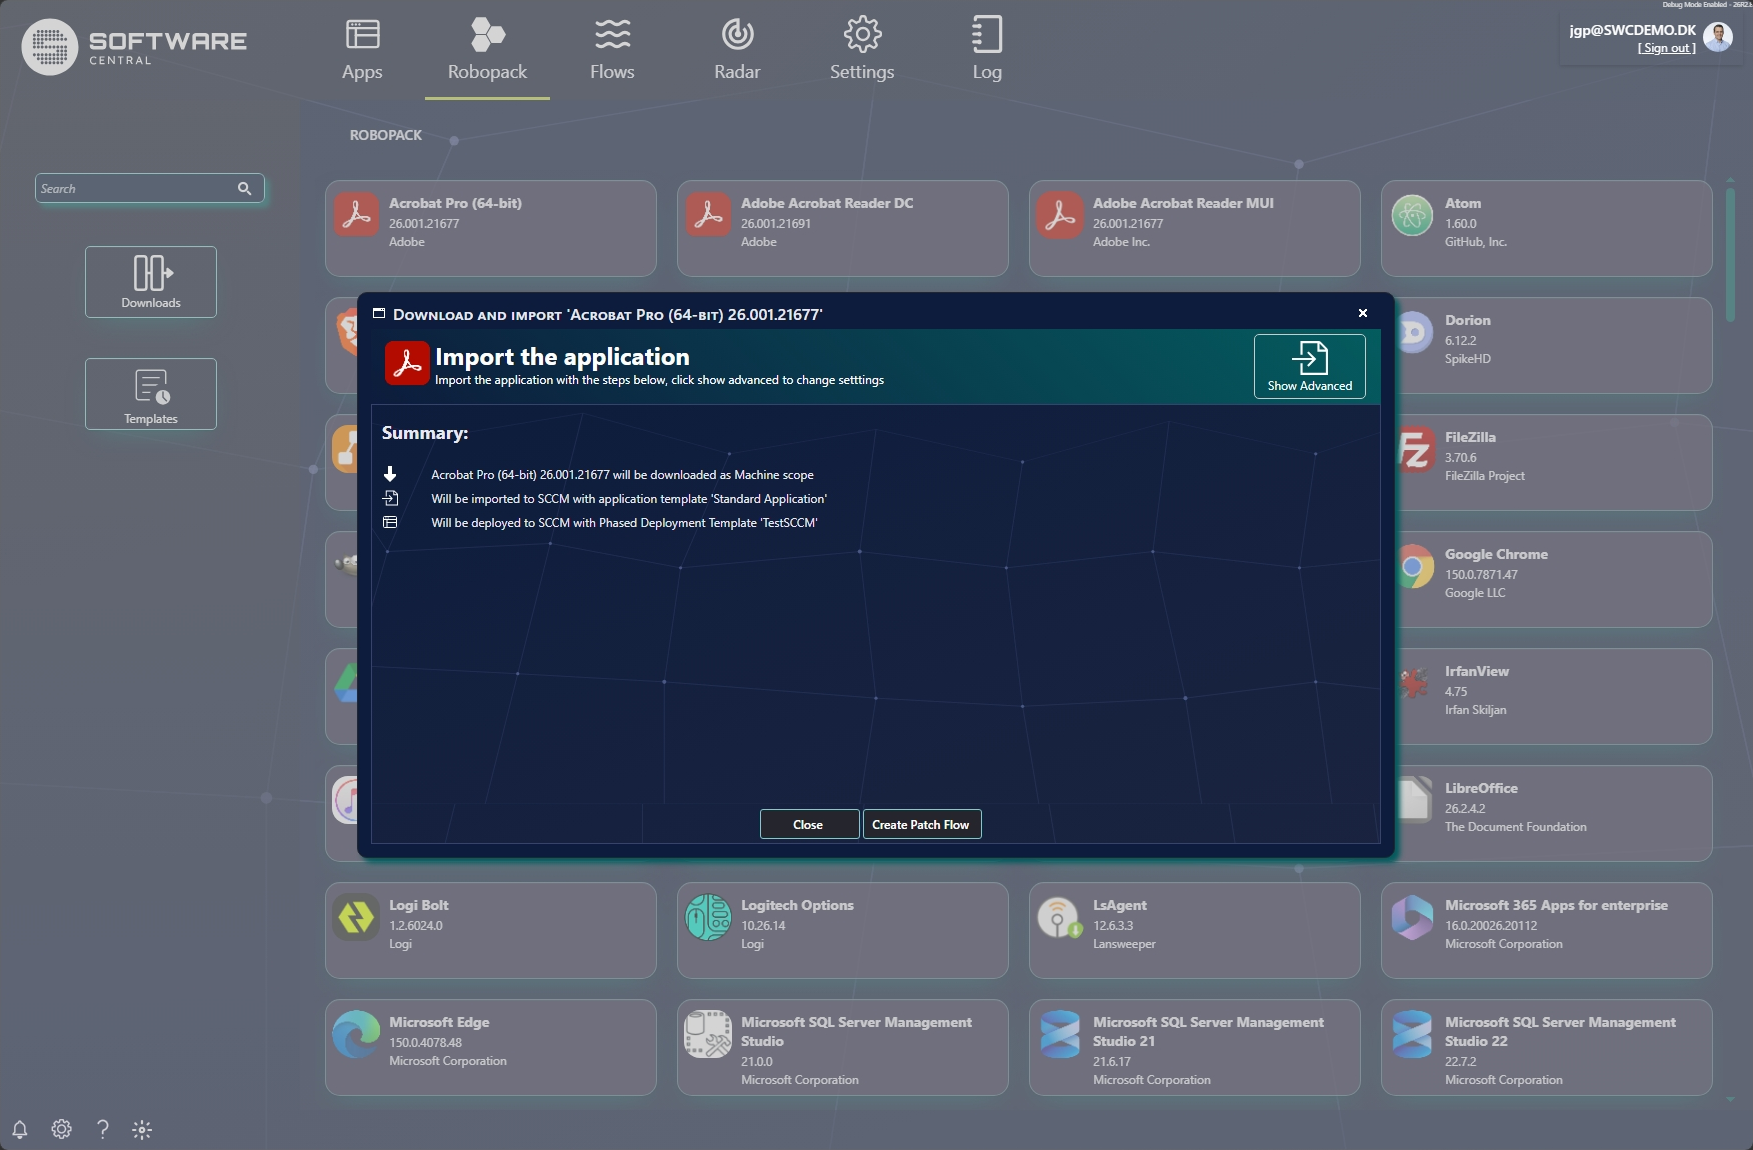This screenshot has height=1150, width=1753.
Task: Select the Microsoft 365 Apps icon
Action: tap(1412, 917)
